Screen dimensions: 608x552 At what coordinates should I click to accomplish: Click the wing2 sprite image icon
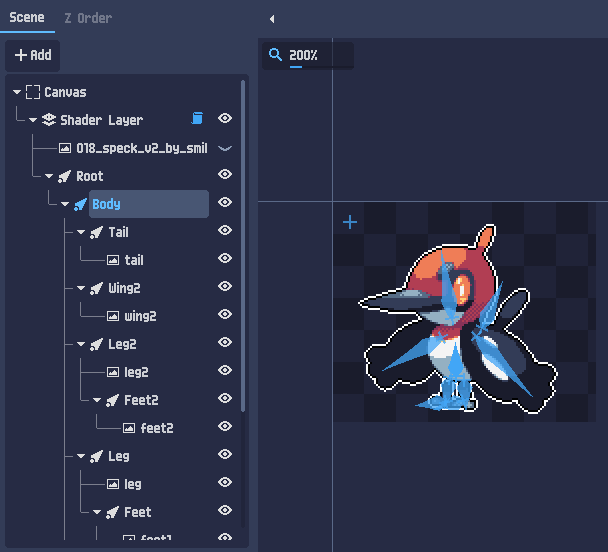tap(113, 316)
